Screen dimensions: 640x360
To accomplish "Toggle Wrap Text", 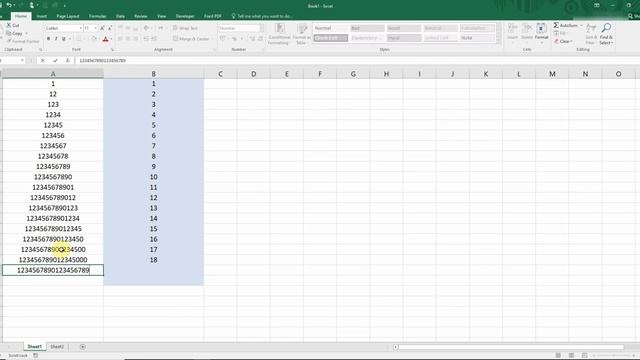I will pyautogui.click(x=185, y=28).
